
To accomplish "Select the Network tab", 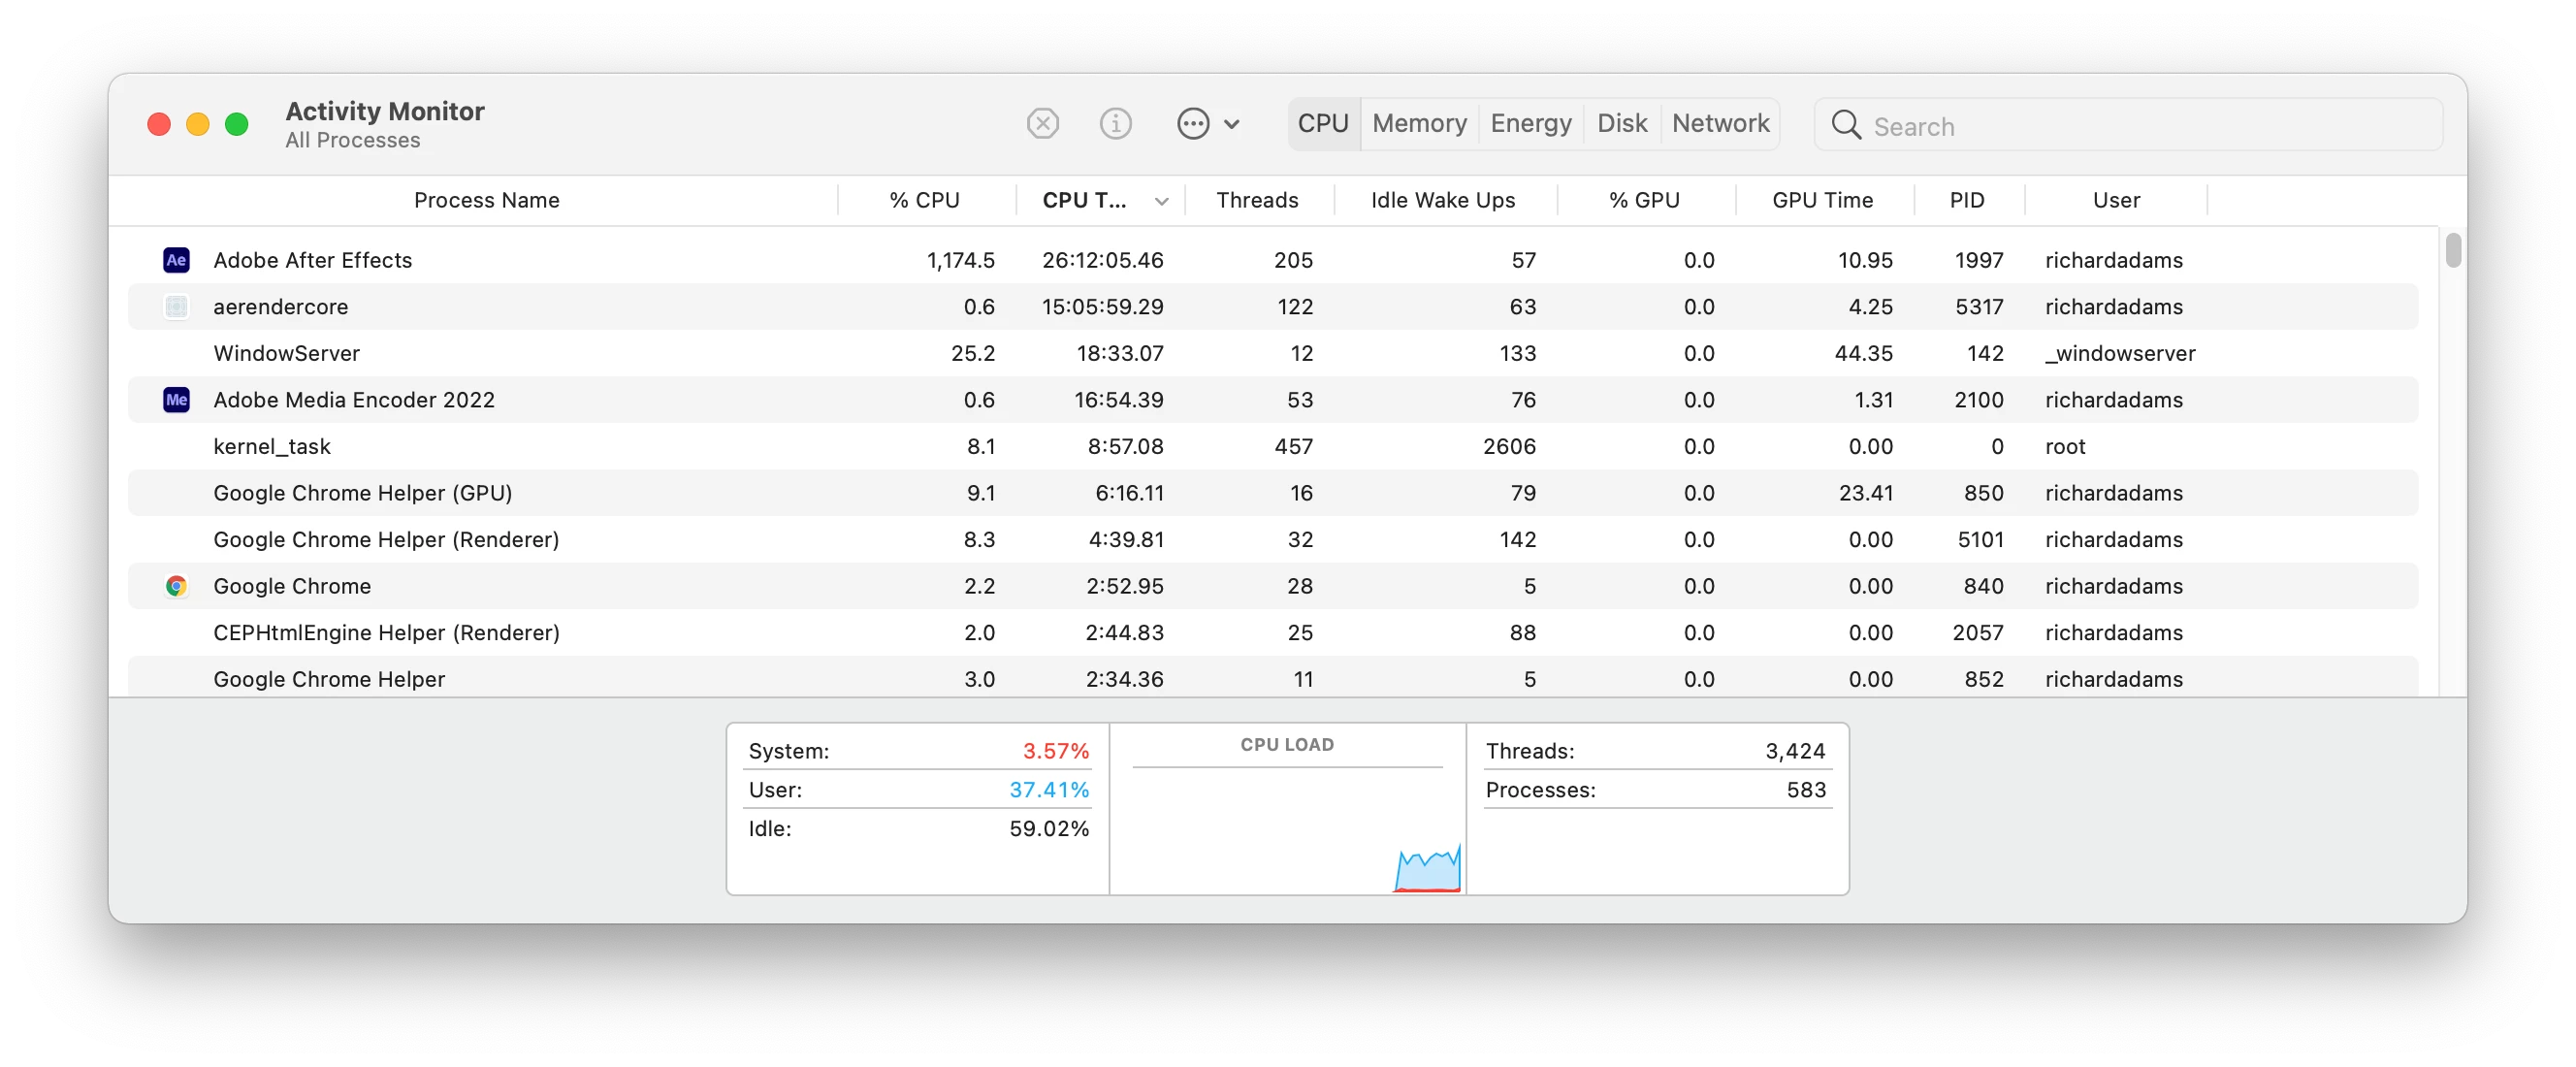I will tap(1720, 123).
